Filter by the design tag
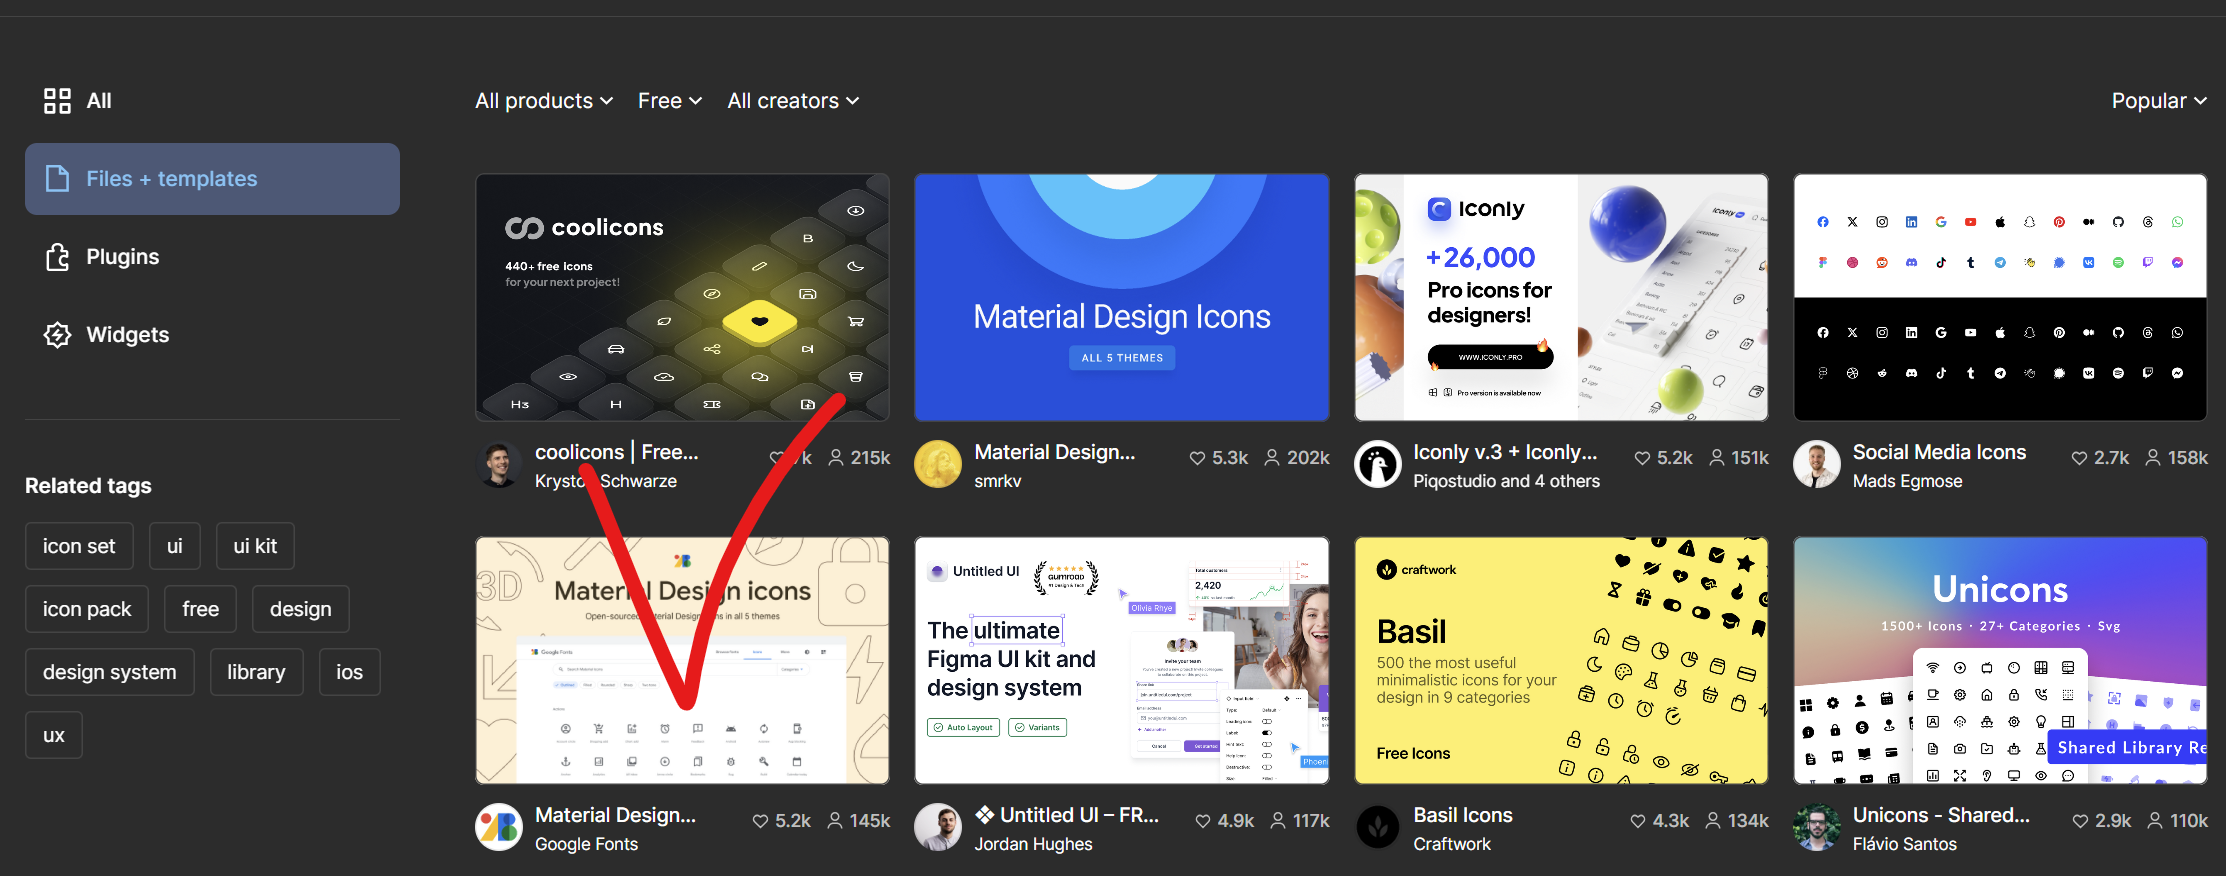Screen dimensions: 2226x876 301,609
